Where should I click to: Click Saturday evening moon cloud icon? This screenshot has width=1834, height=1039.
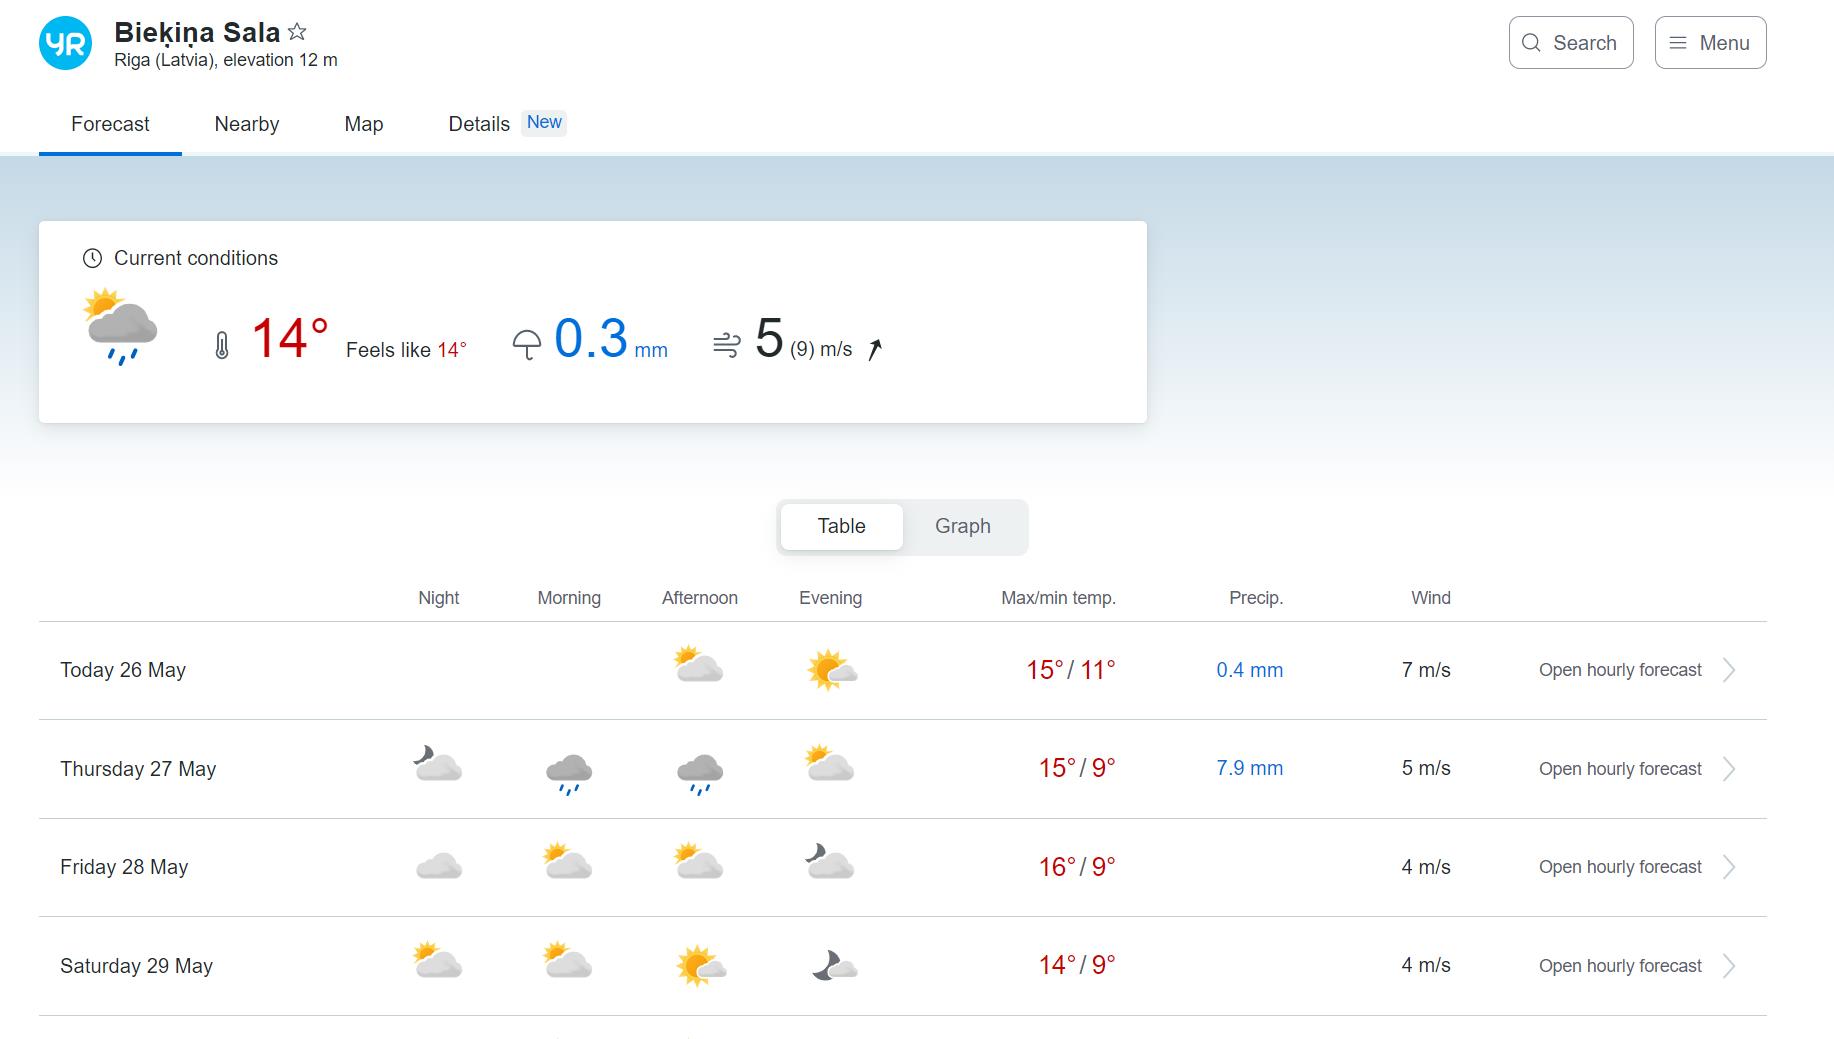pos(834,966)
